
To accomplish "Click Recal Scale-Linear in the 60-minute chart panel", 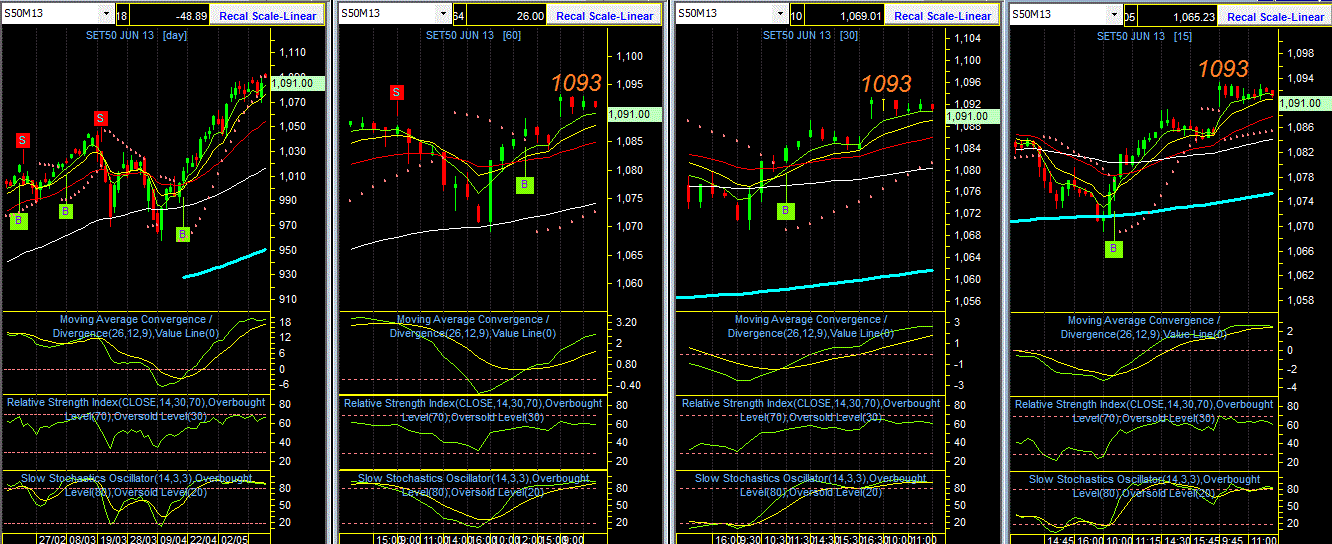I will (605, 16).
